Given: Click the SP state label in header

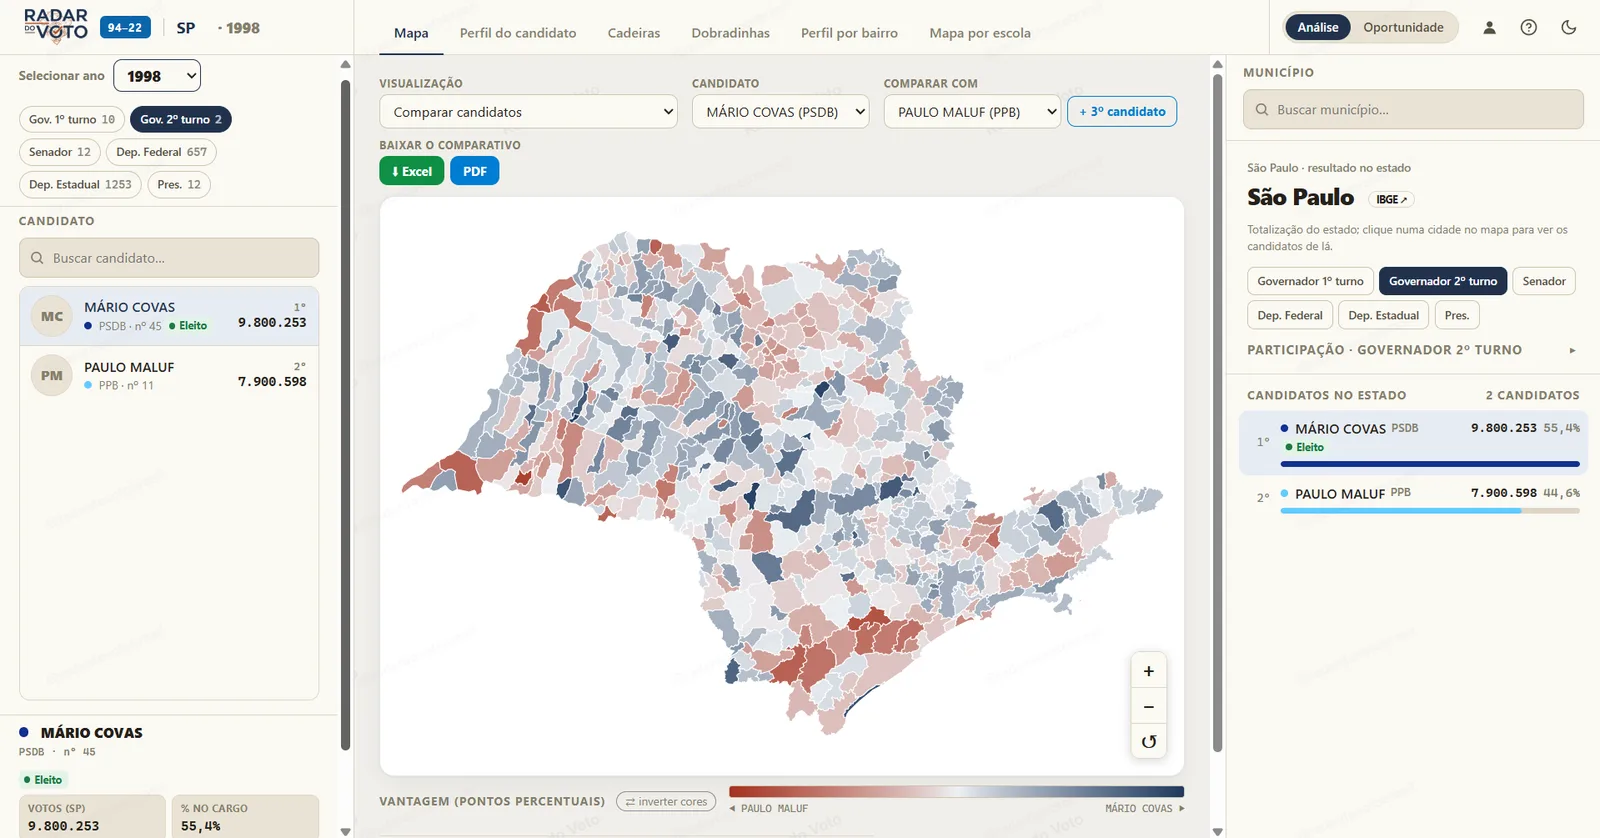Looking at the screenshot, I should (186, 28).
